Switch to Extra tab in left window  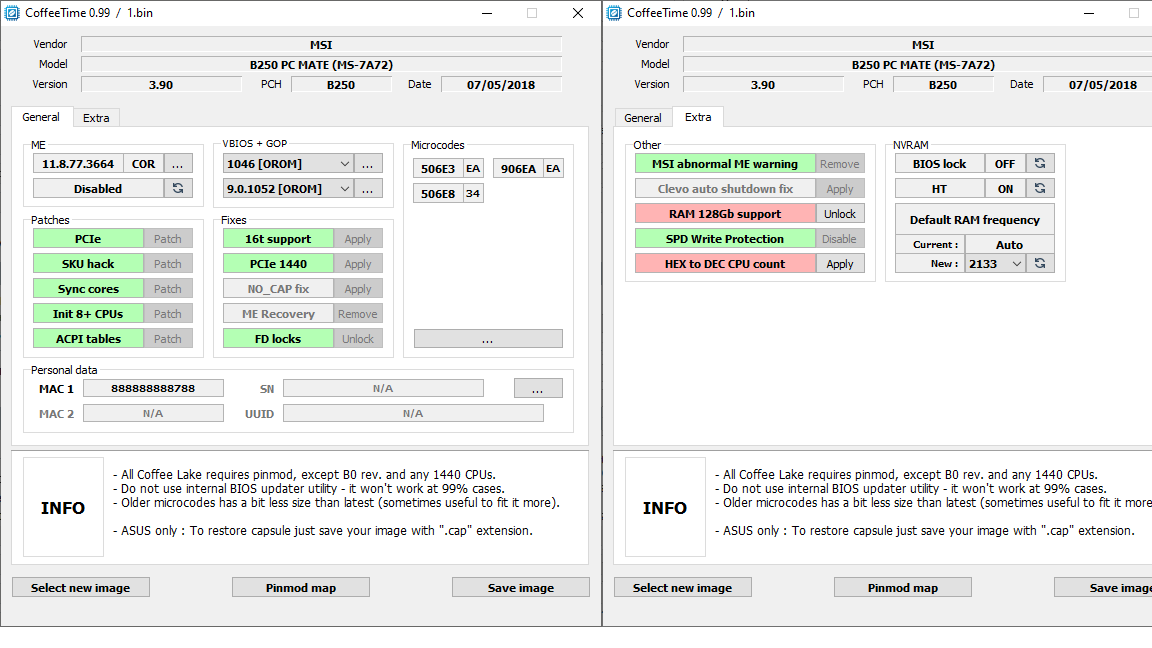(x=96, y=118)
